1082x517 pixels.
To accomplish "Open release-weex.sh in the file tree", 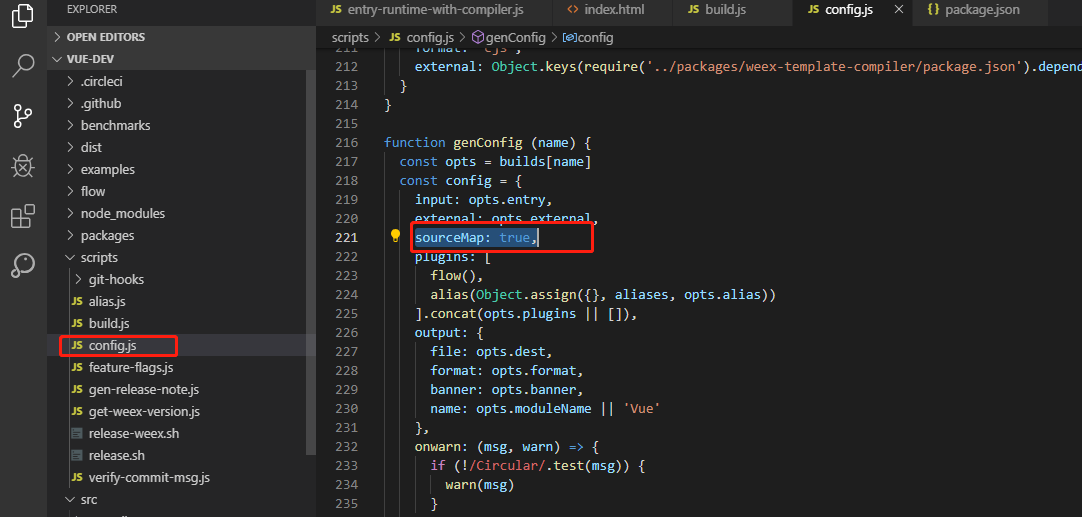I will [134, 433].
